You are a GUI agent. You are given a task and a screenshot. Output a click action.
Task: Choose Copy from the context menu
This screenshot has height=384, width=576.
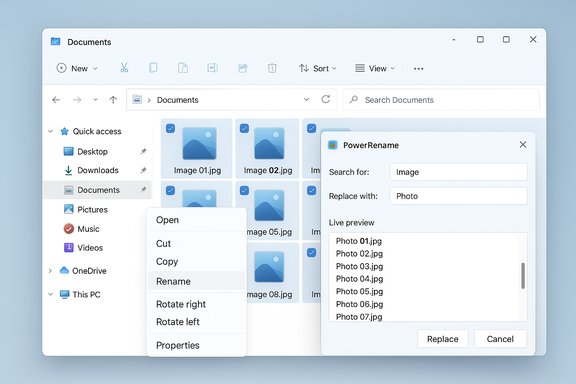pos(196,262)
